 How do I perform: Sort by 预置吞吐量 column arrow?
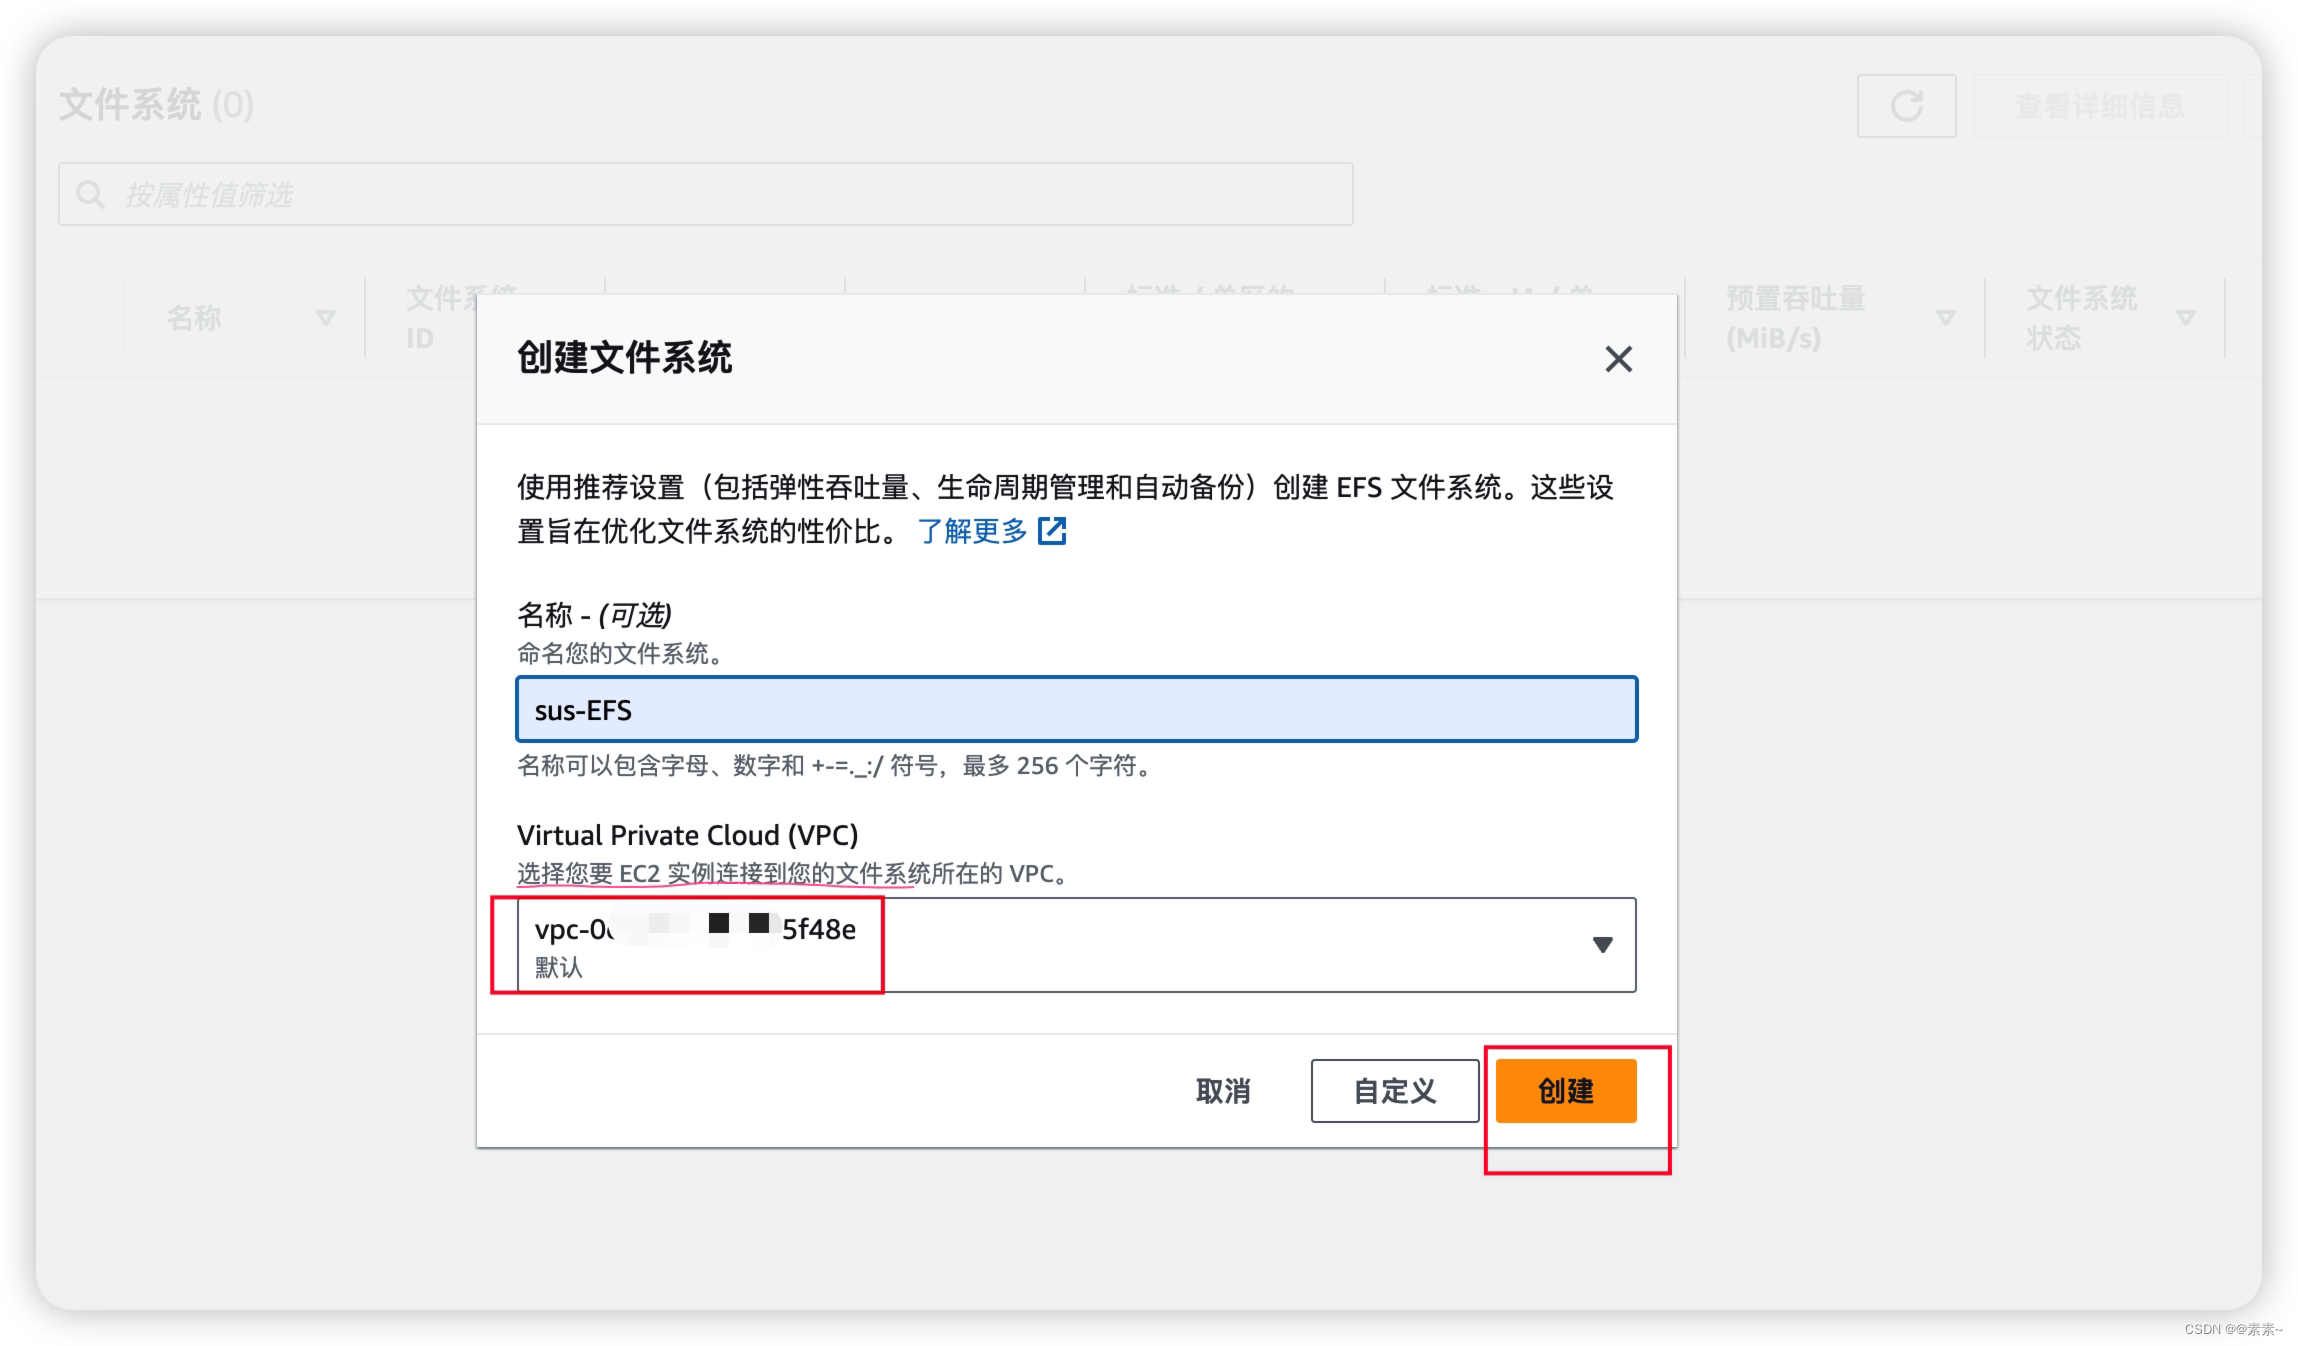pyautogui.click(x=1945, y=318)
